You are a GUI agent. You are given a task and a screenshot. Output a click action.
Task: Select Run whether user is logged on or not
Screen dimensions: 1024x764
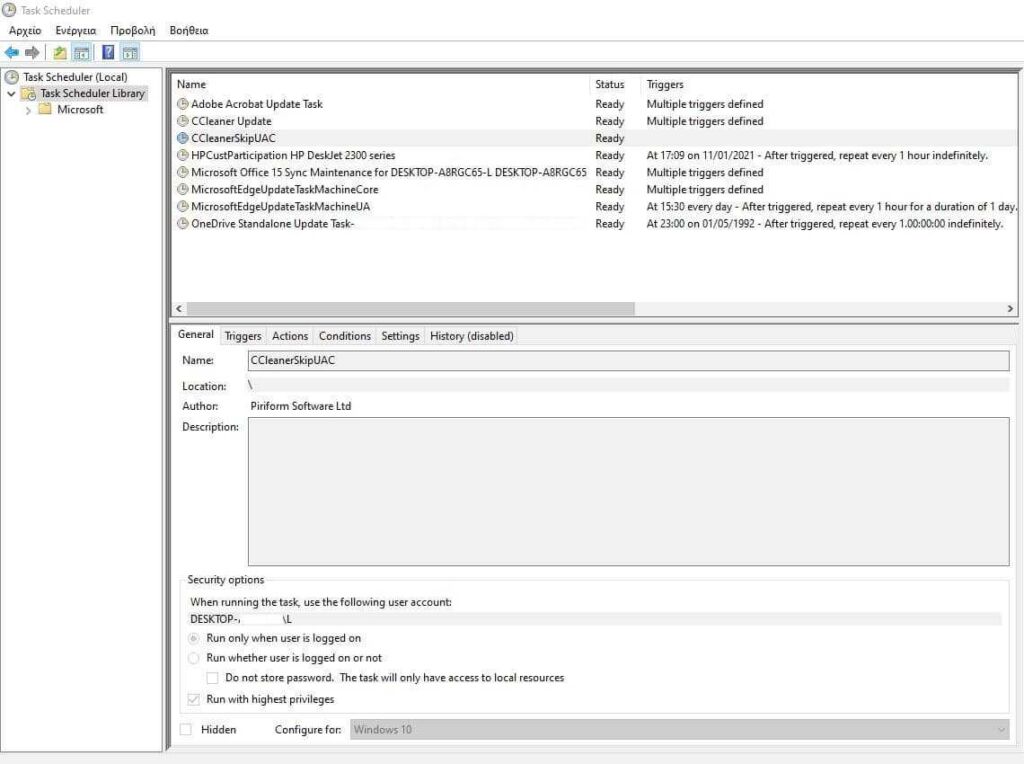coord(193,658)
